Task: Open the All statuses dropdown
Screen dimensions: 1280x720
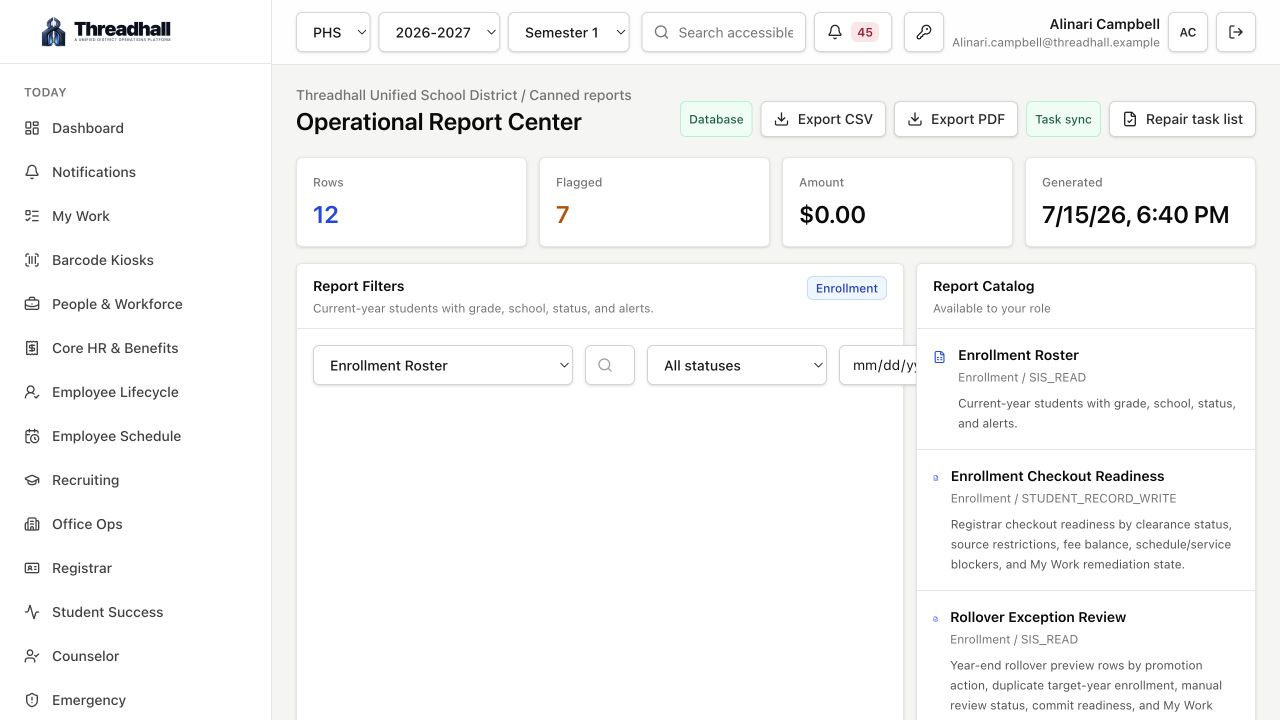Action: pos(737,365)
